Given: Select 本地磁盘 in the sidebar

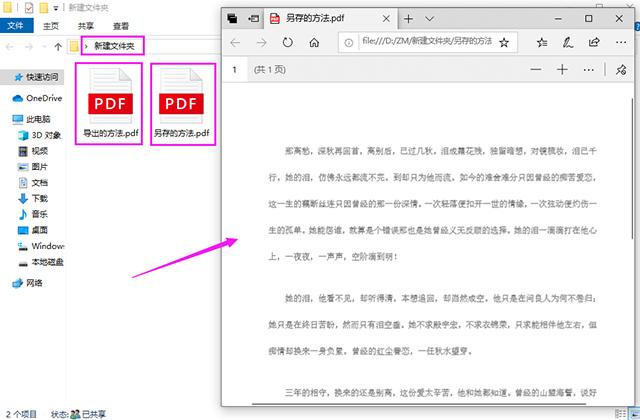Looking at the screenshot, I should (41, 262).
